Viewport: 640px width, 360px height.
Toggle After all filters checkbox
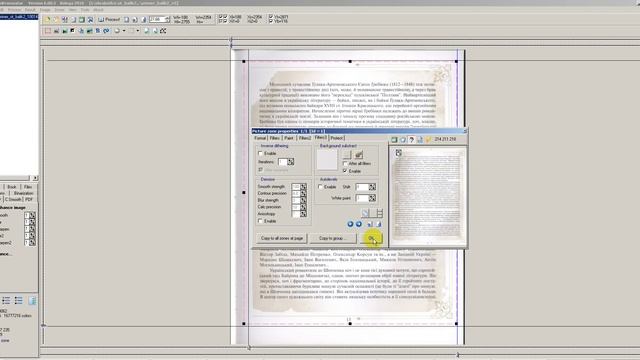(x=345, y=164)
